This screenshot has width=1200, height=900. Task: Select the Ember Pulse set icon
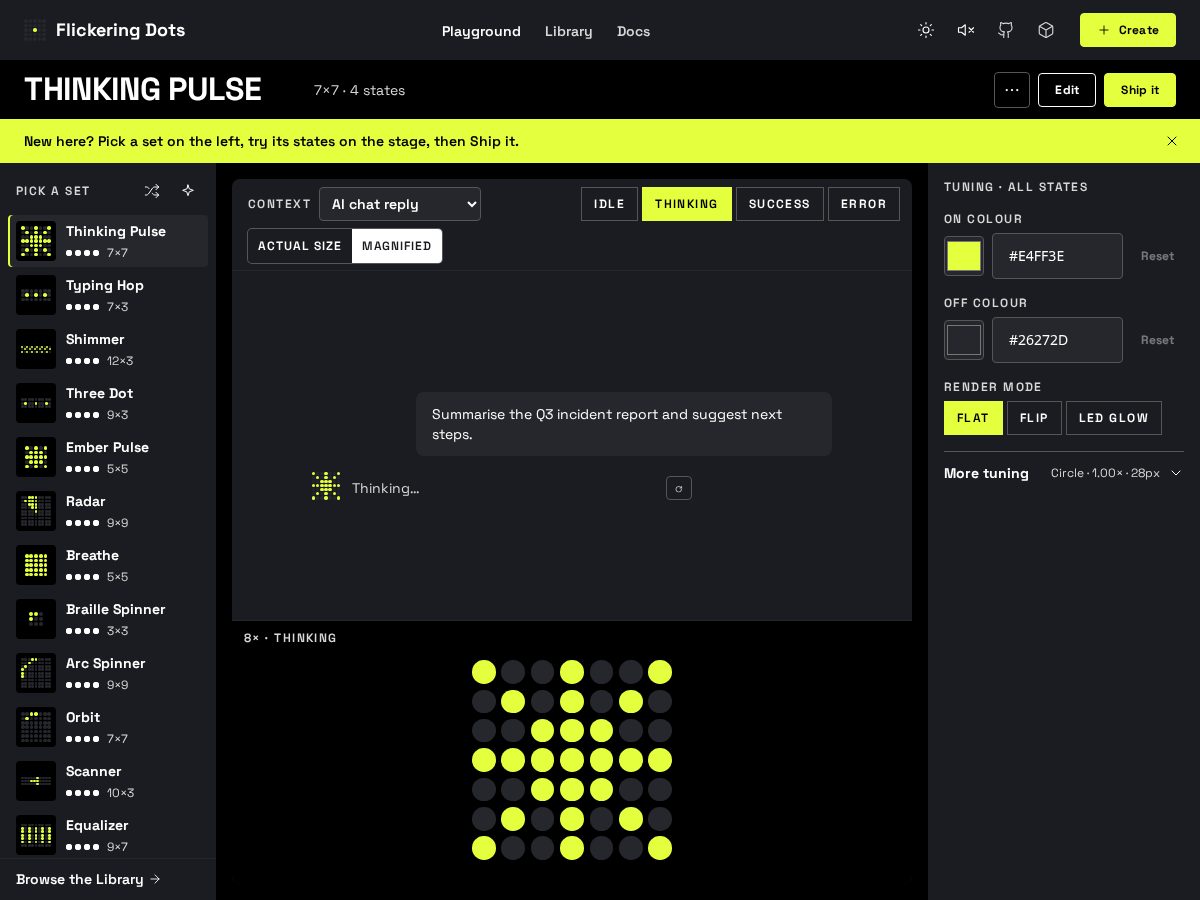[36, 457]
